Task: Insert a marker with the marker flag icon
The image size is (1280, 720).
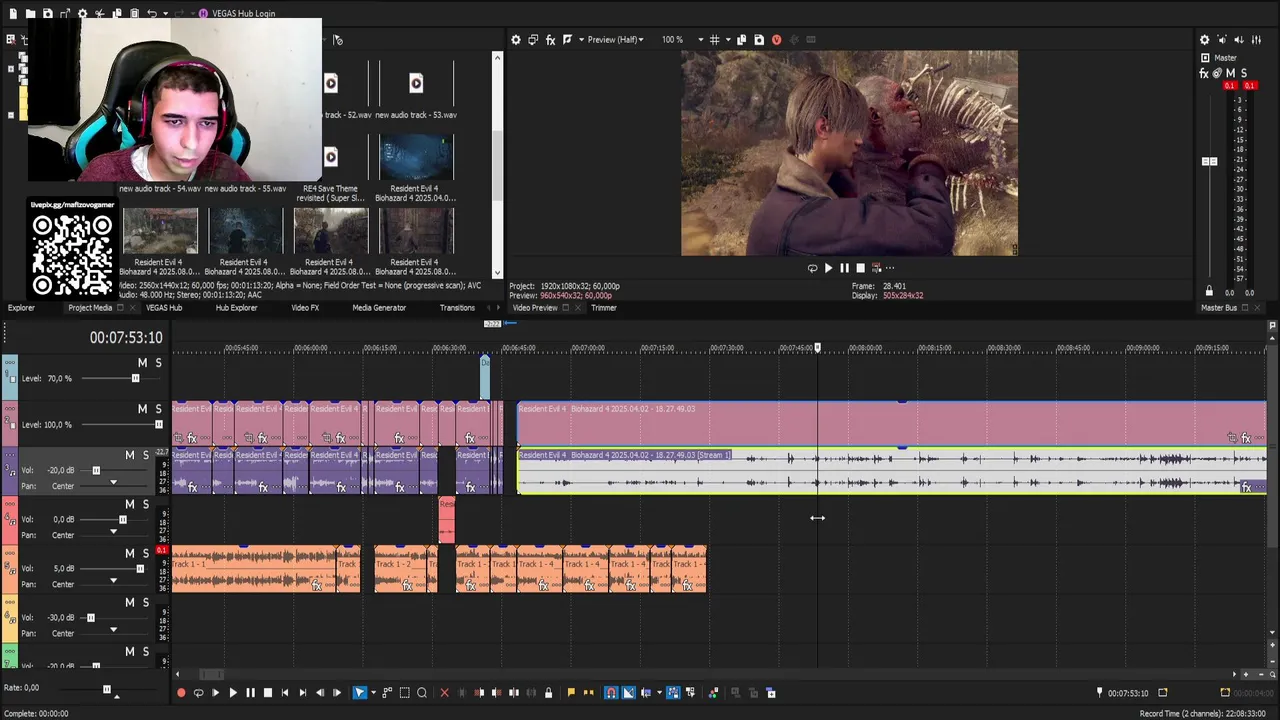Action: 571,693
